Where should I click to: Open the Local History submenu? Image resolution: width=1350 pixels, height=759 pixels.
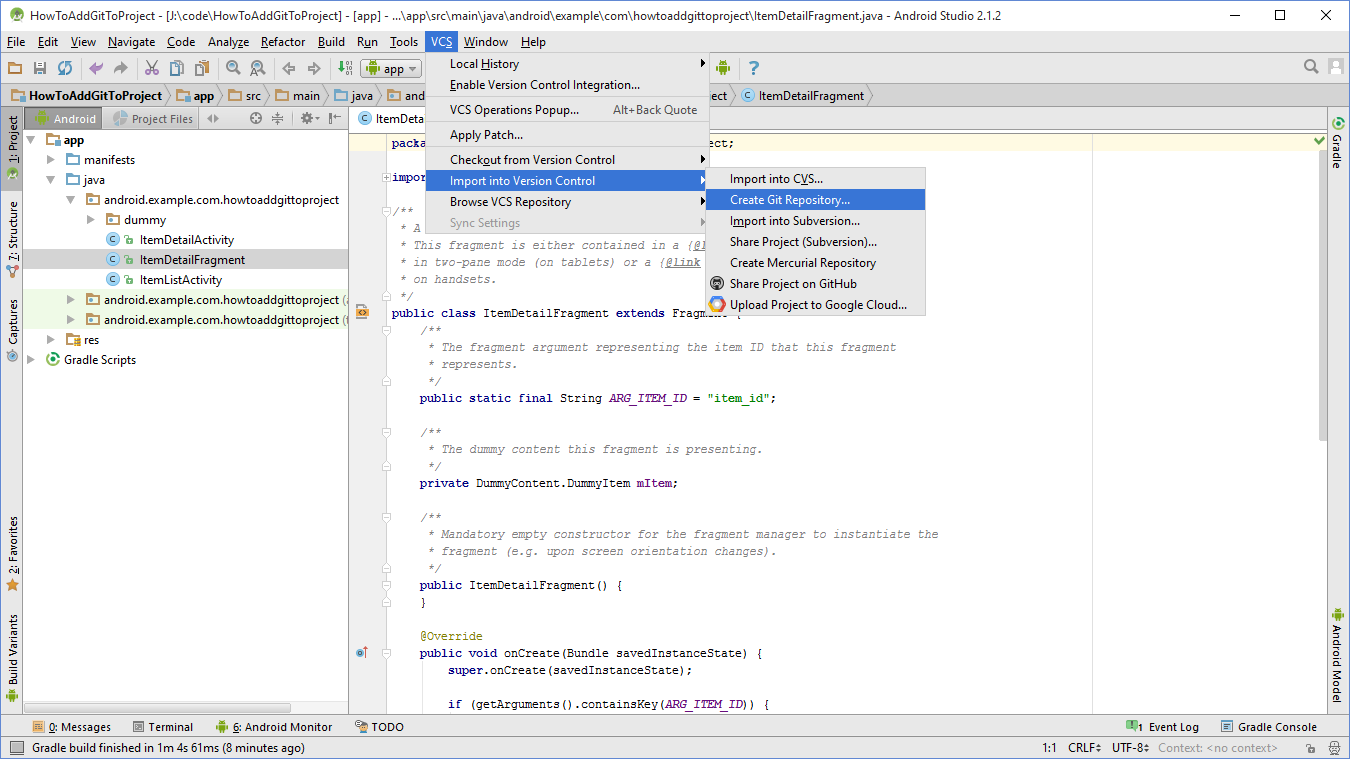566,64
